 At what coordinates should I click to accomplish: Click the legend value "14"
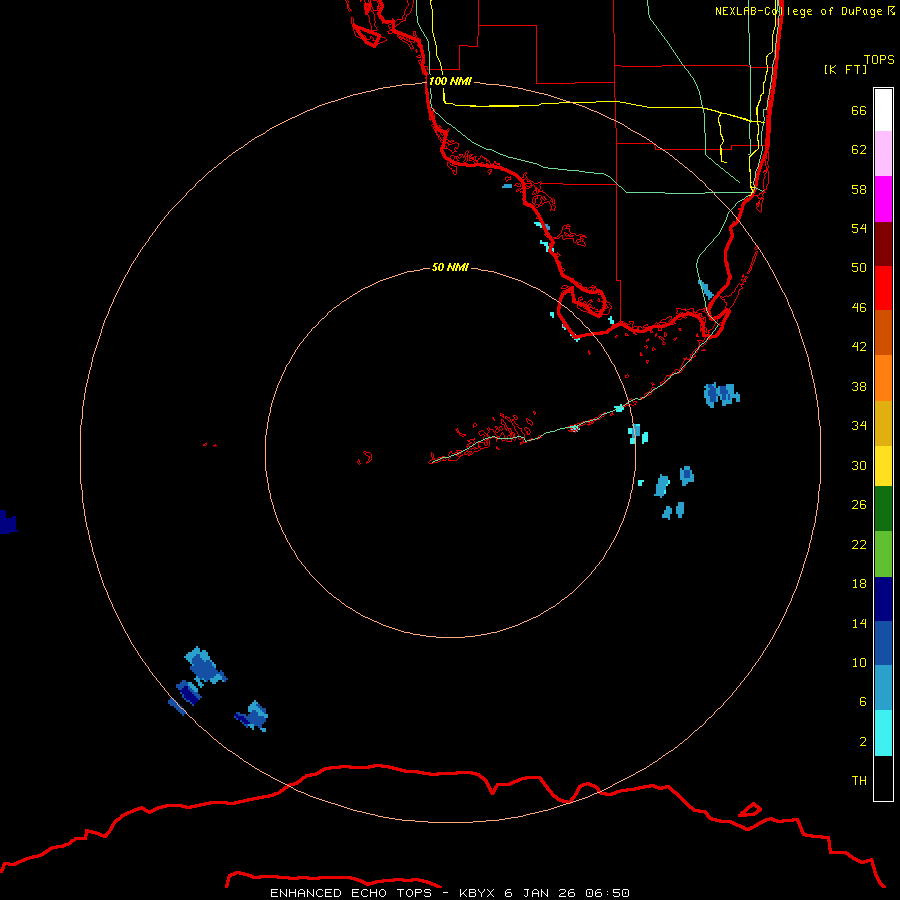(859, 623)
